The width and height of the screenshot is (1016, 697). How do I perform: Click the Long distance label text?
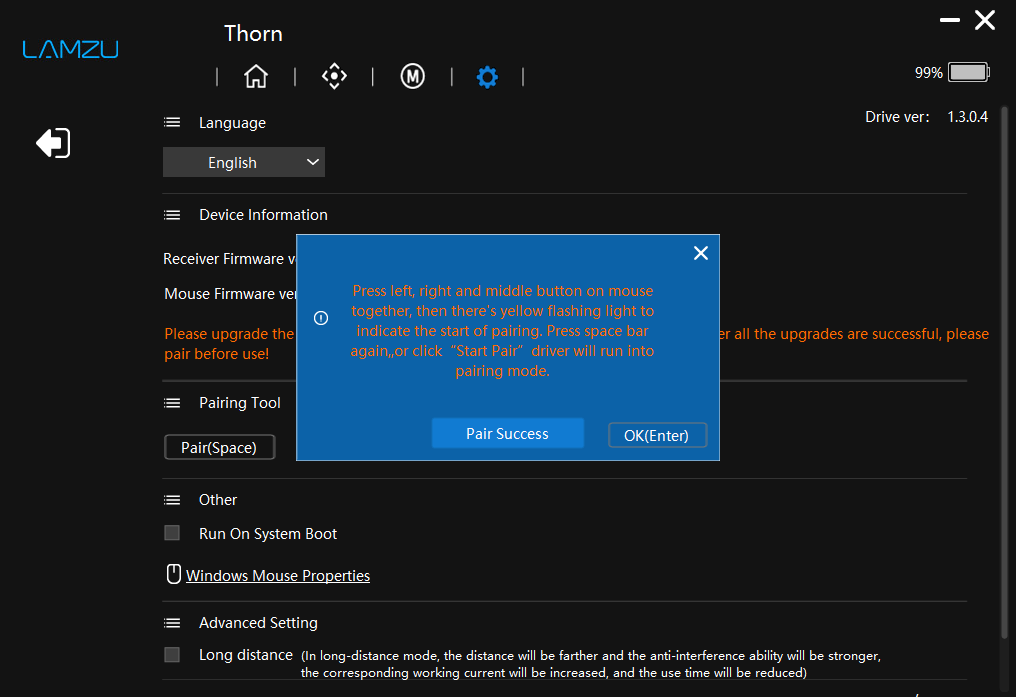(x=246, y=655)
